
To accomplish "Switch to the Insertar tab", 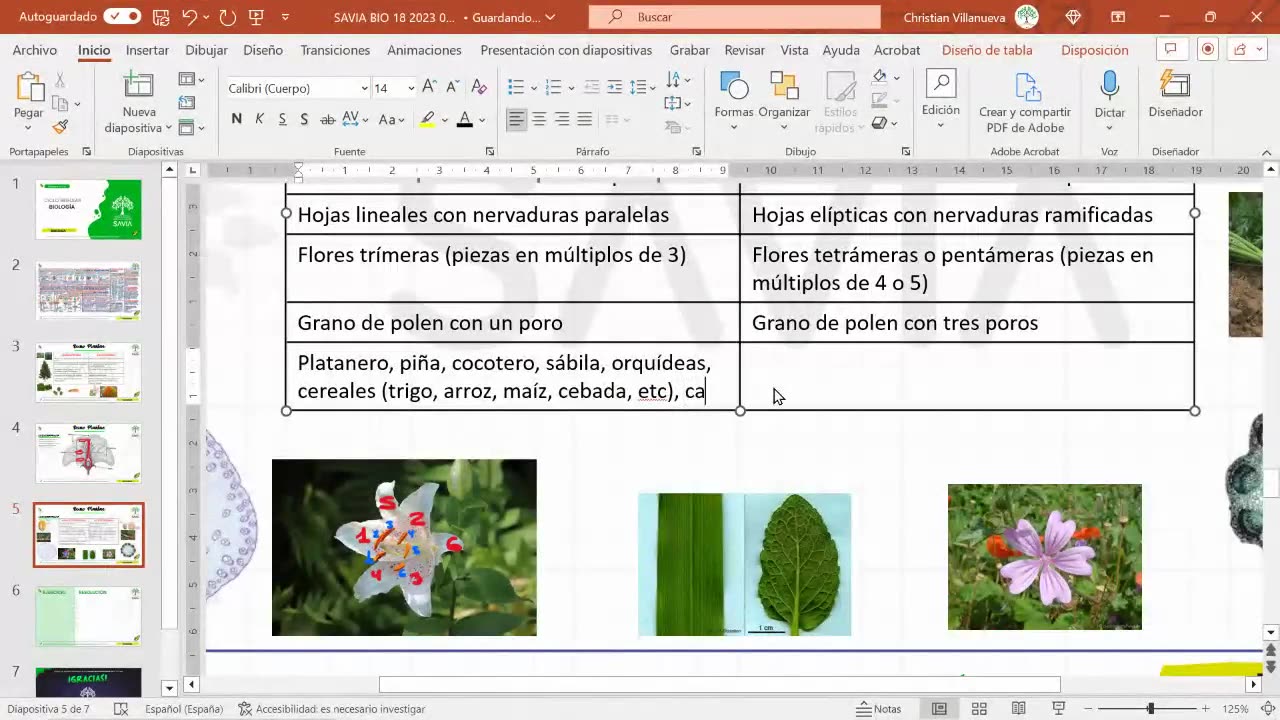I will click(x=147, y=50).
